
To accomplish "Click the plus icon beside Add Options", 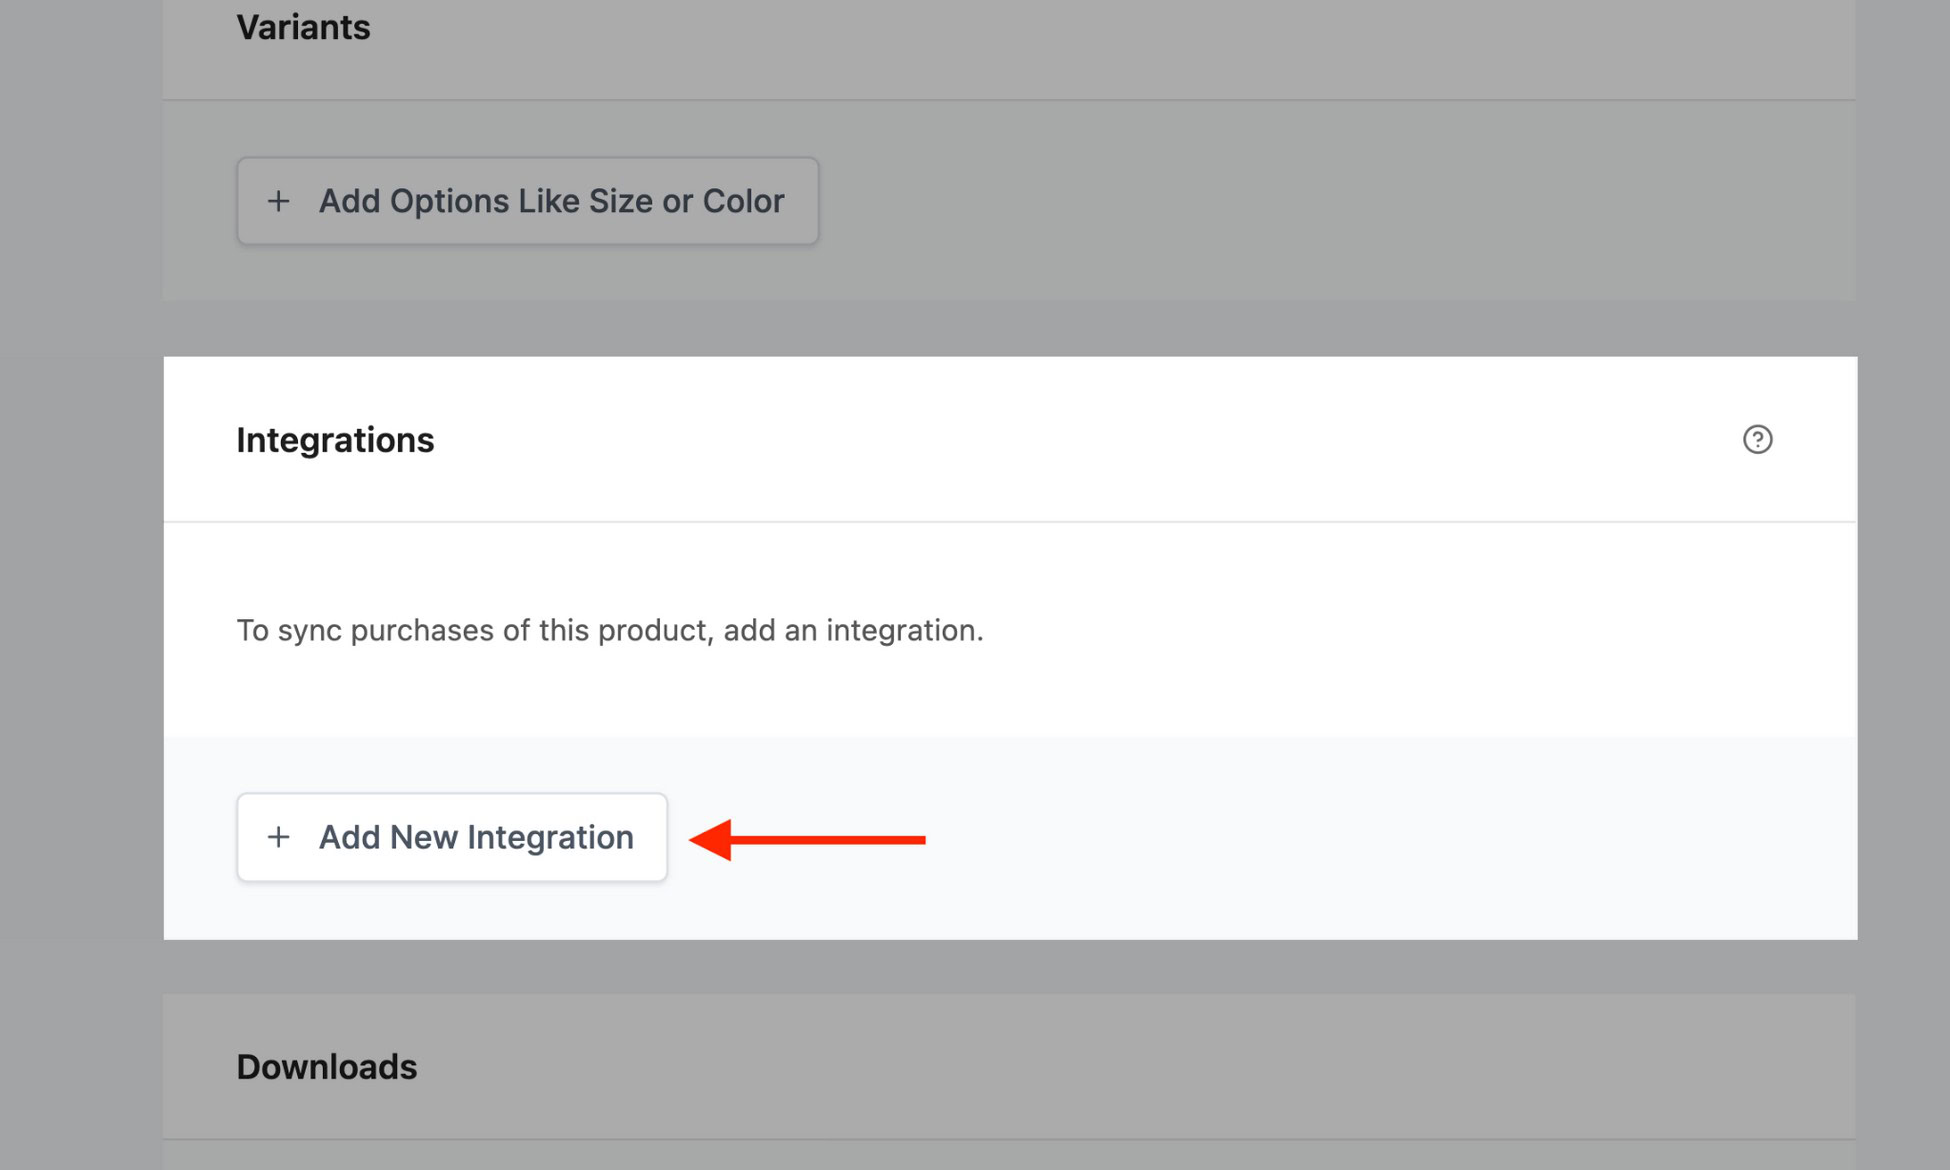I will tap(279, 201).
